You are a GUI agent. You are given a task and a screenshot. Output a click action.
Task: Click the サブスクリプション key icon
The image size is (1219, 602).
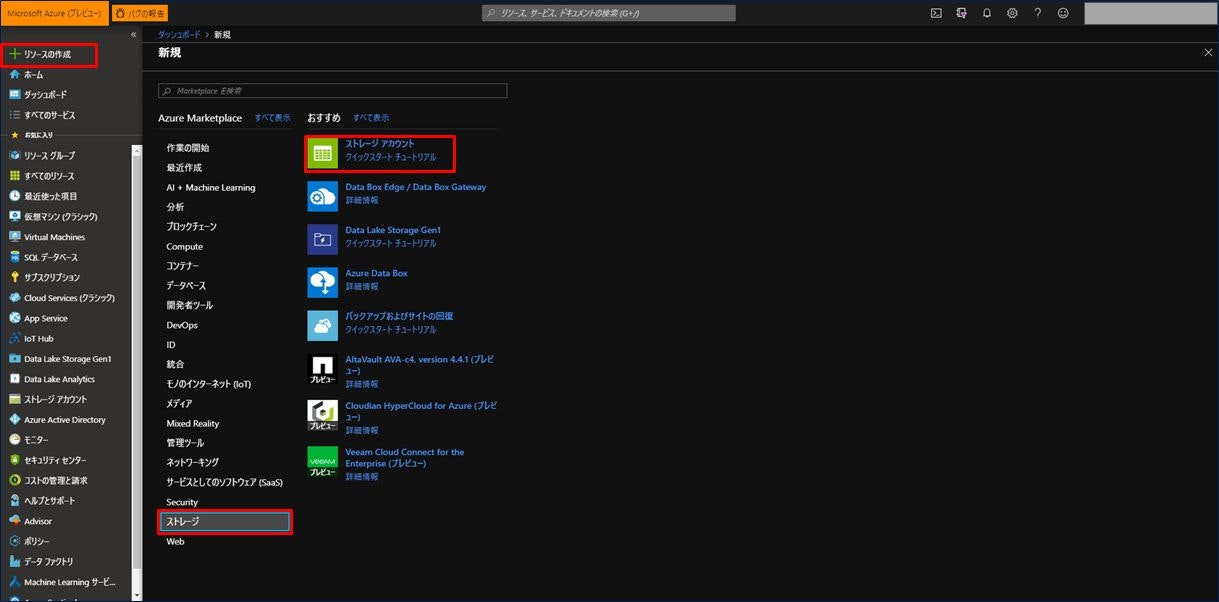[x=15, y=277]
